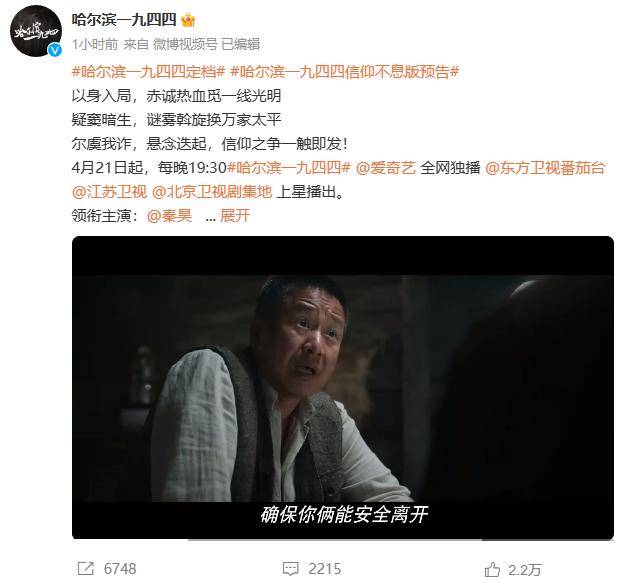Visit the @江苏卫视 mention
The width and height of the screenshot is (625, 583).
[109, 192]
